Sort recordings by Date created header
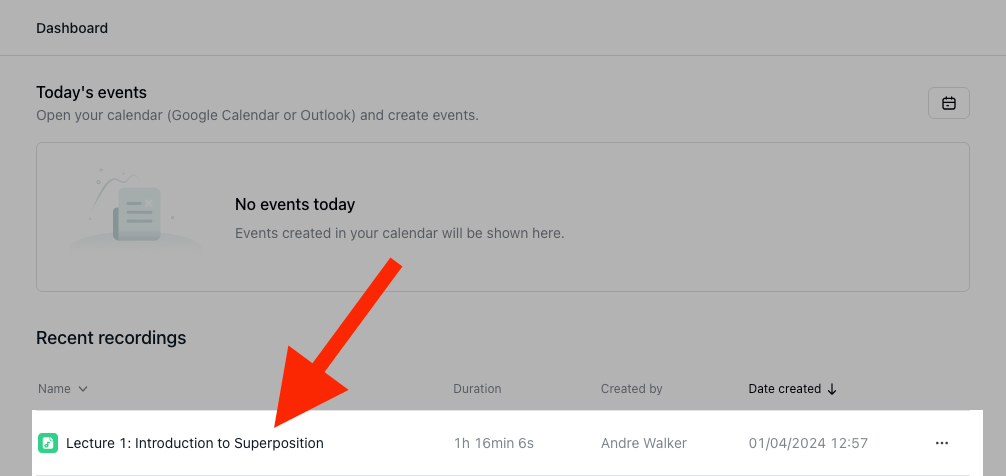The image size is (1006, 476). point(785,389)
